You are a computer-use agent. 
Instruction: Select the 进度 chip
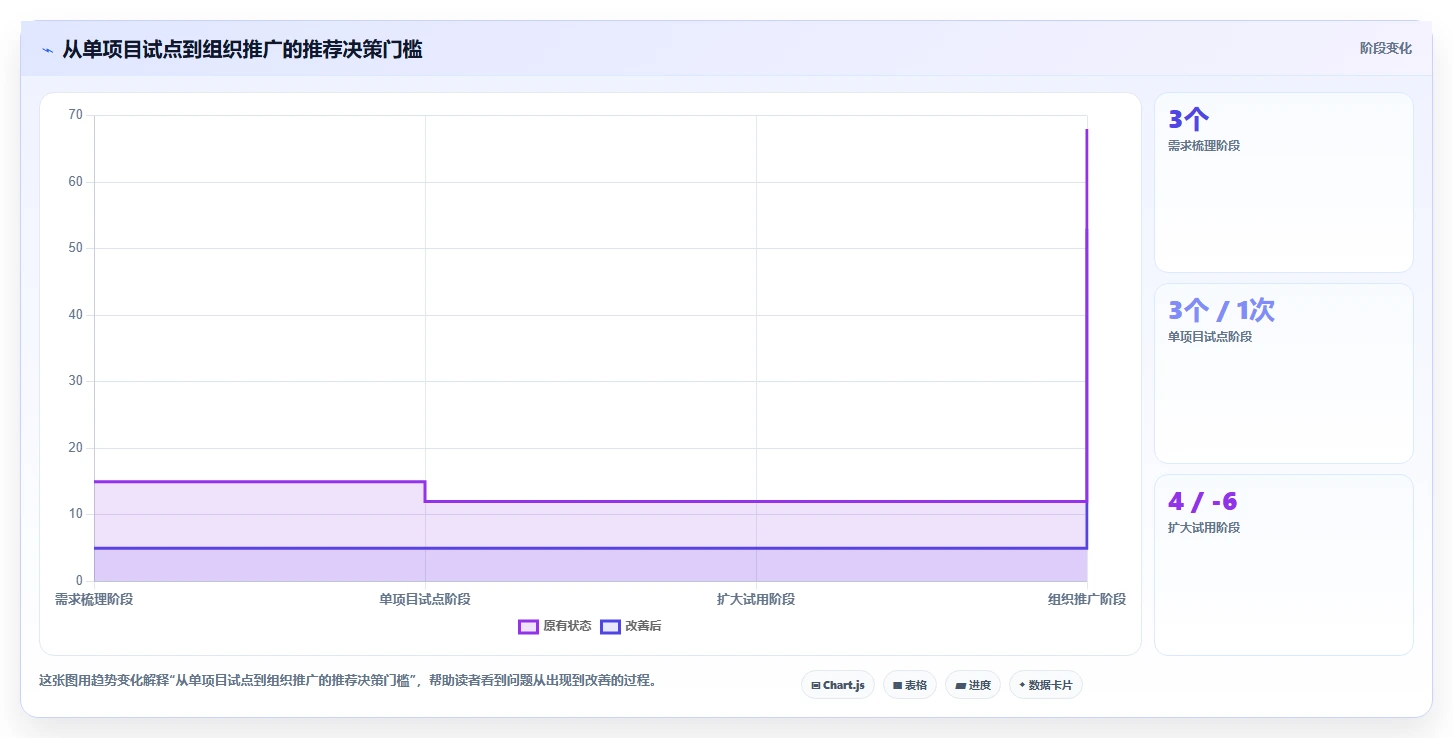[x=973, y=685]
